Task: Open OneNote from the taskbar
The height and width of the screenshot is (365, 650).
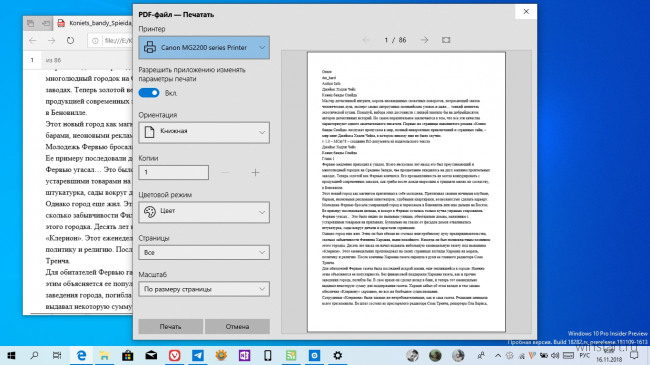Action: [x=244, y=355]
